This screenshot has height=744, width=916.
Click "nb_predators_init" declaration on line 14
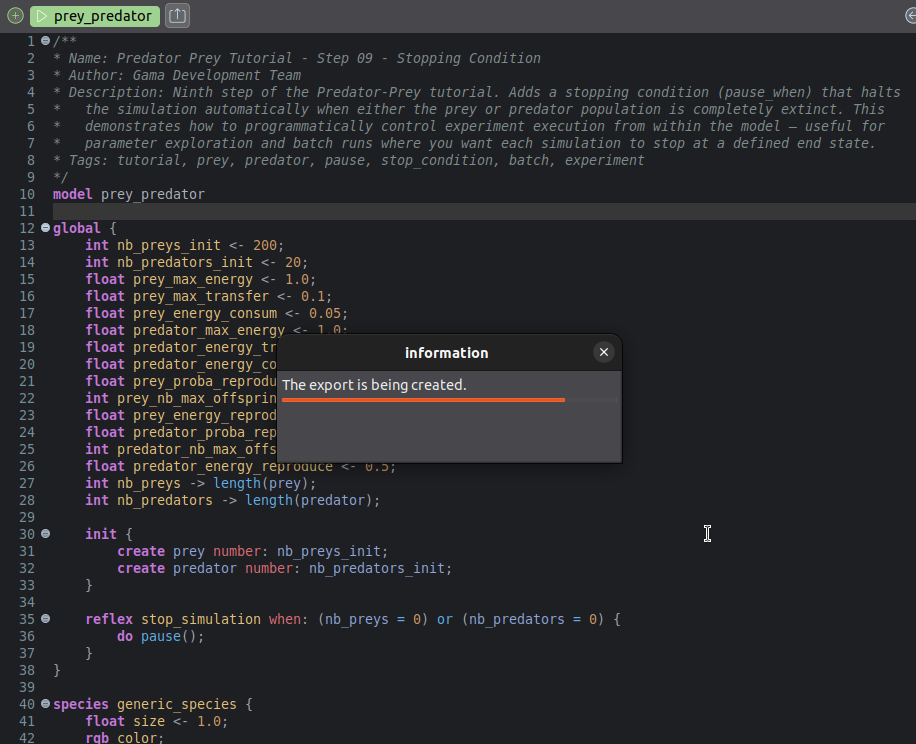click(x=185, y=262)
